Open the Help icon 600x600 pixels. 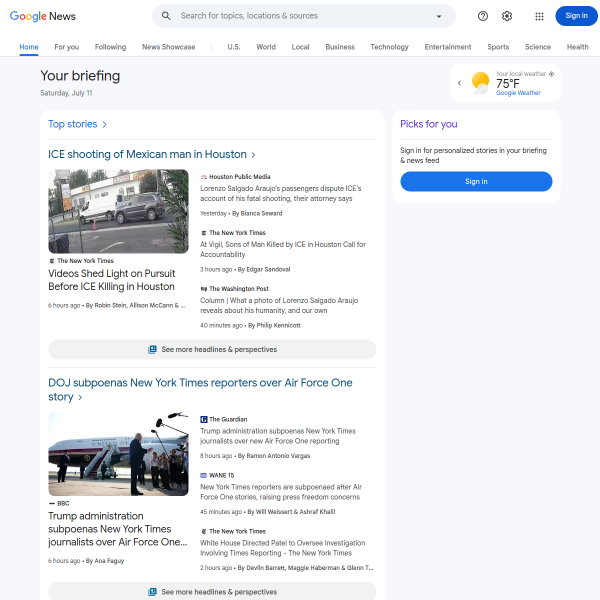tap(483, 16)
